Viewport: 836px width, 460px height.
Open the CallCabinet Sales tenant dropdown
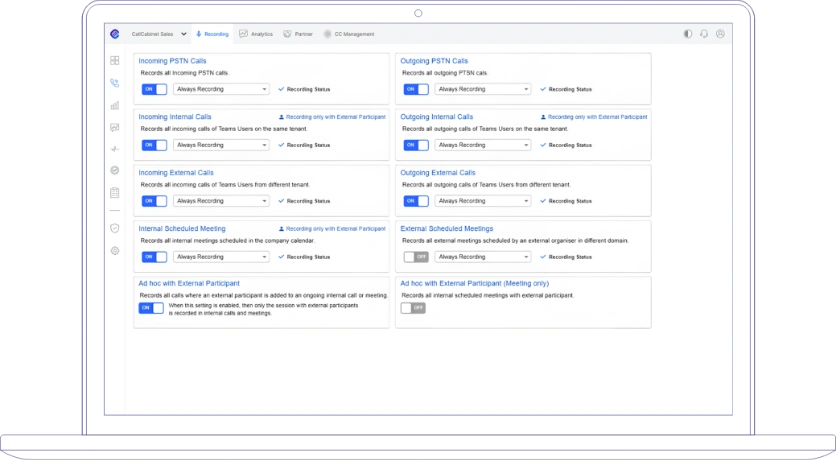tap(159, 34)
